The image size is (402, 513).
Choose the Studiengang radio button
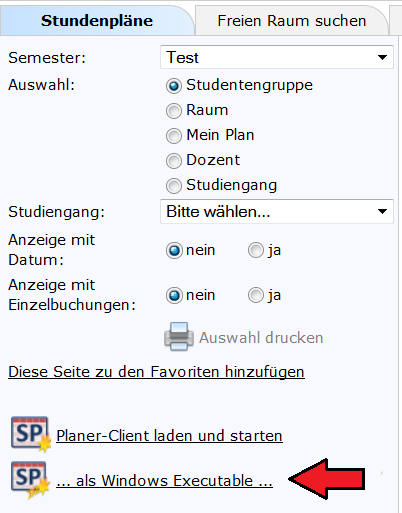(174, 186)
